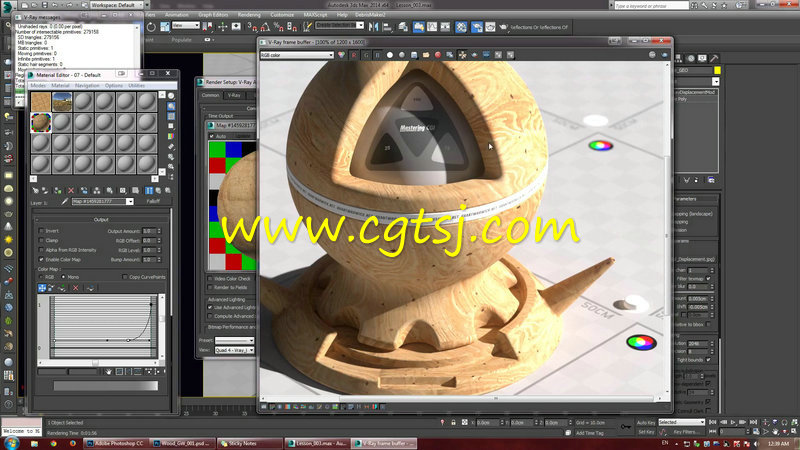Toggle the Invert checkbox in Output rollout
Screen dimensions: 800x450
pyautogui.click(x=41, y=231)
